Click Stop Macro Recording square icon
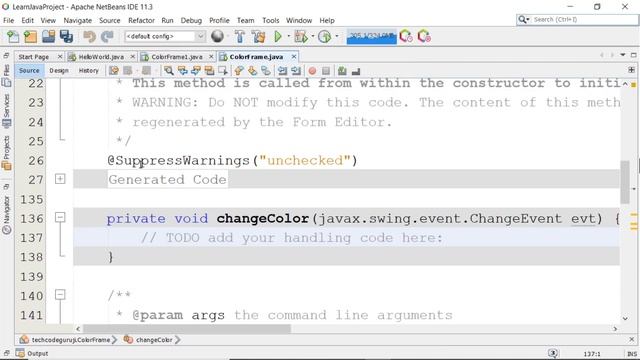This screenshot has height=360, width=640. pyautogui.click(x=326, y=71)
